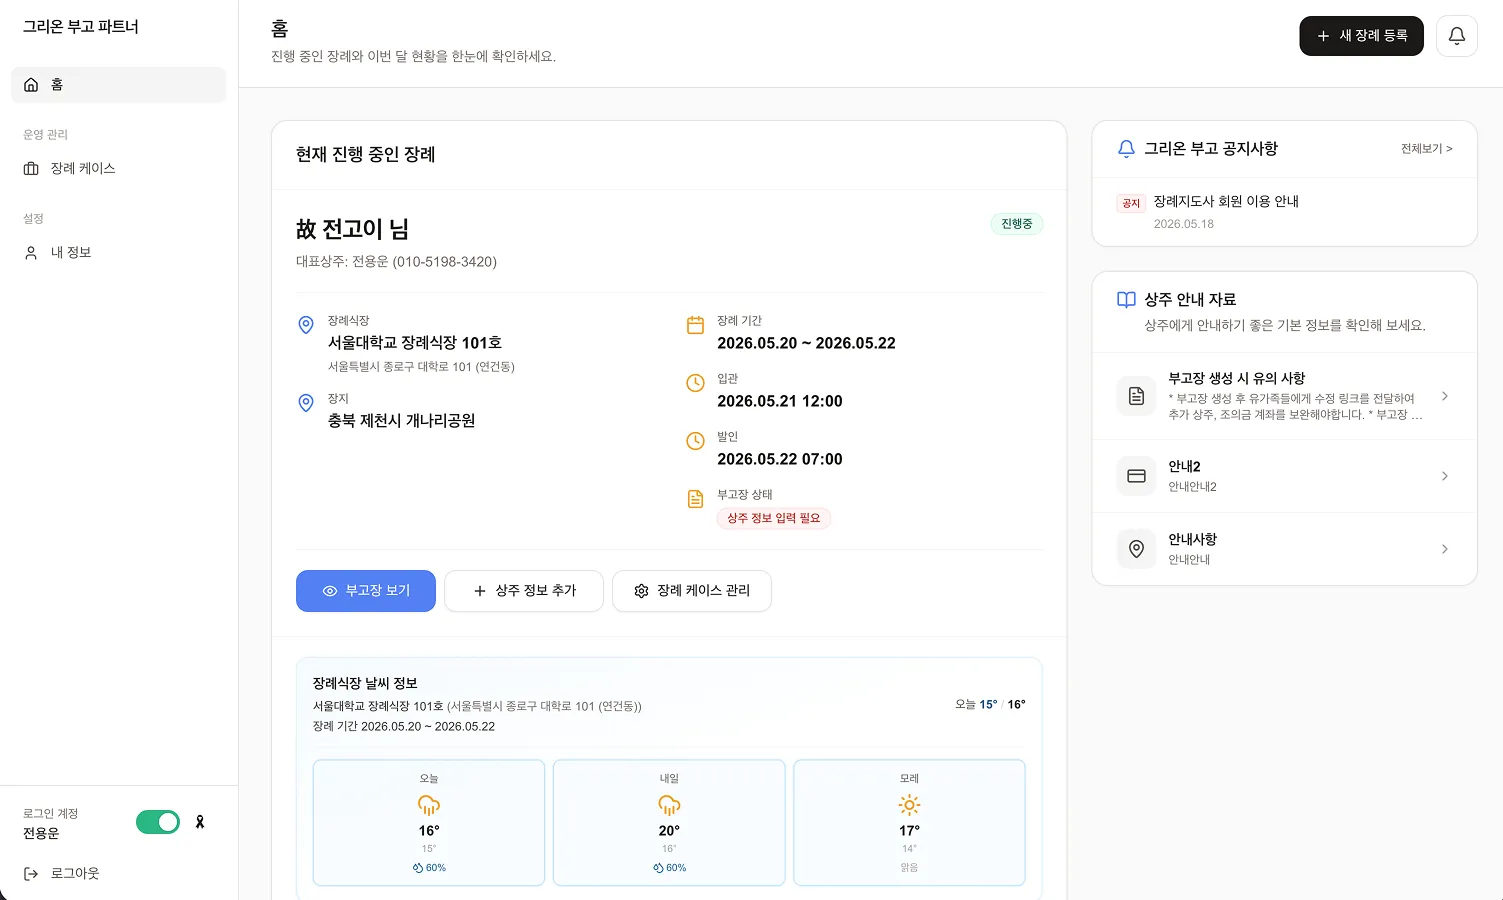Screen dimensions: 1503x900
Task: Click the 진행중 status badge
Action: pyautogui.click(x=1017, y=224)
